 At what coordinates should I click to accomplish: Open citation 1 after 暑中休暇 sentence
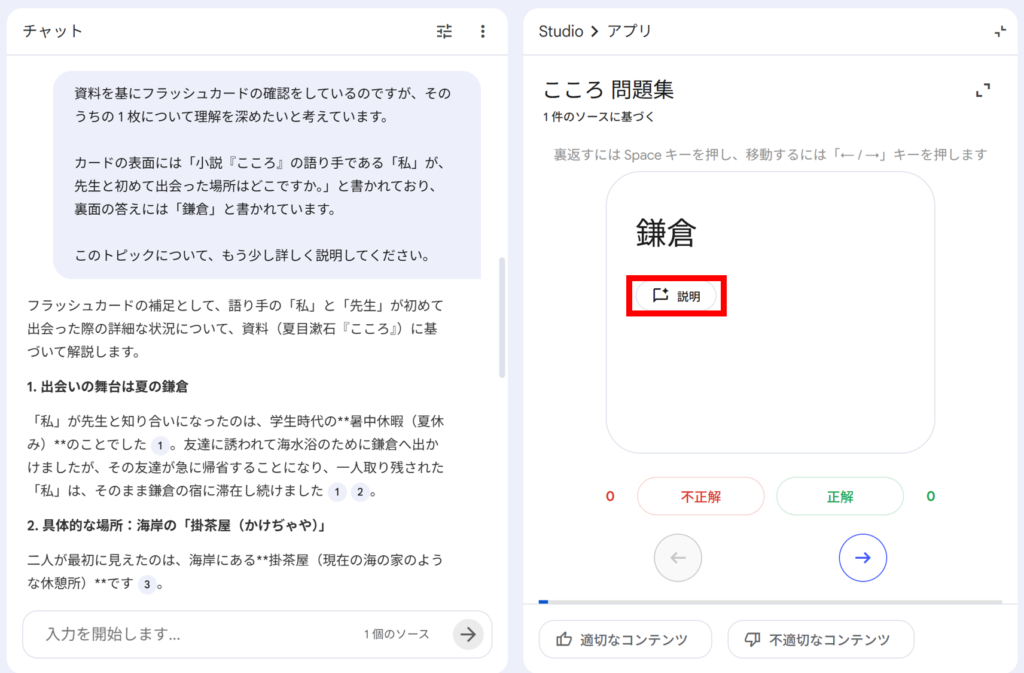160,444
